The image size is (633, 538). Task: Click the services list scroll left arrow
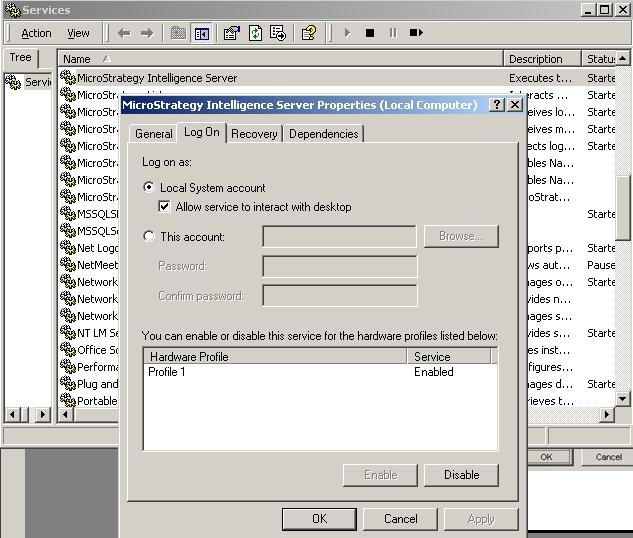[x=66, y=414]
